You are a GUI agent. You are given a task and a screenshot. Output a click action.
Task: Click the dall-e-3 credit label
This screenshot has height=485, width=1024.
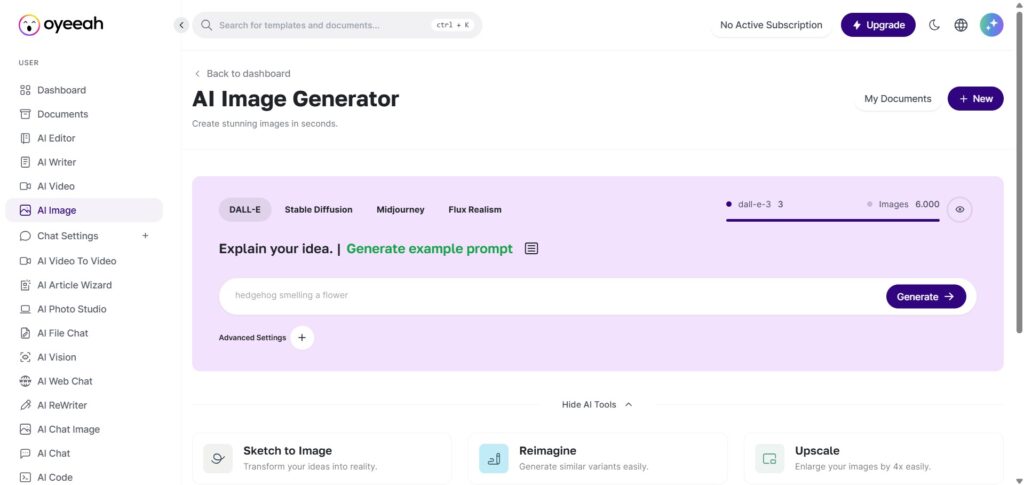(x=754, y=204)
